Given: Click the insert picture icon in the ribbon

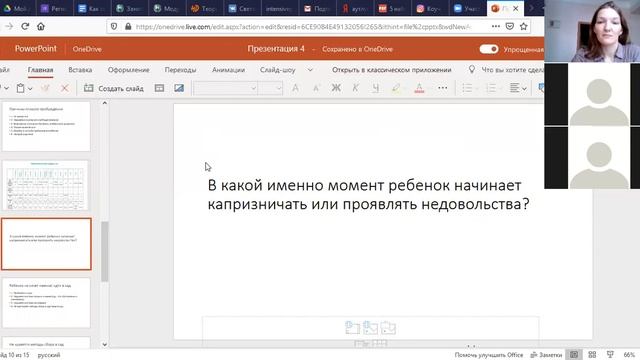Looking at the screenshot, I should tap(179, 88).
